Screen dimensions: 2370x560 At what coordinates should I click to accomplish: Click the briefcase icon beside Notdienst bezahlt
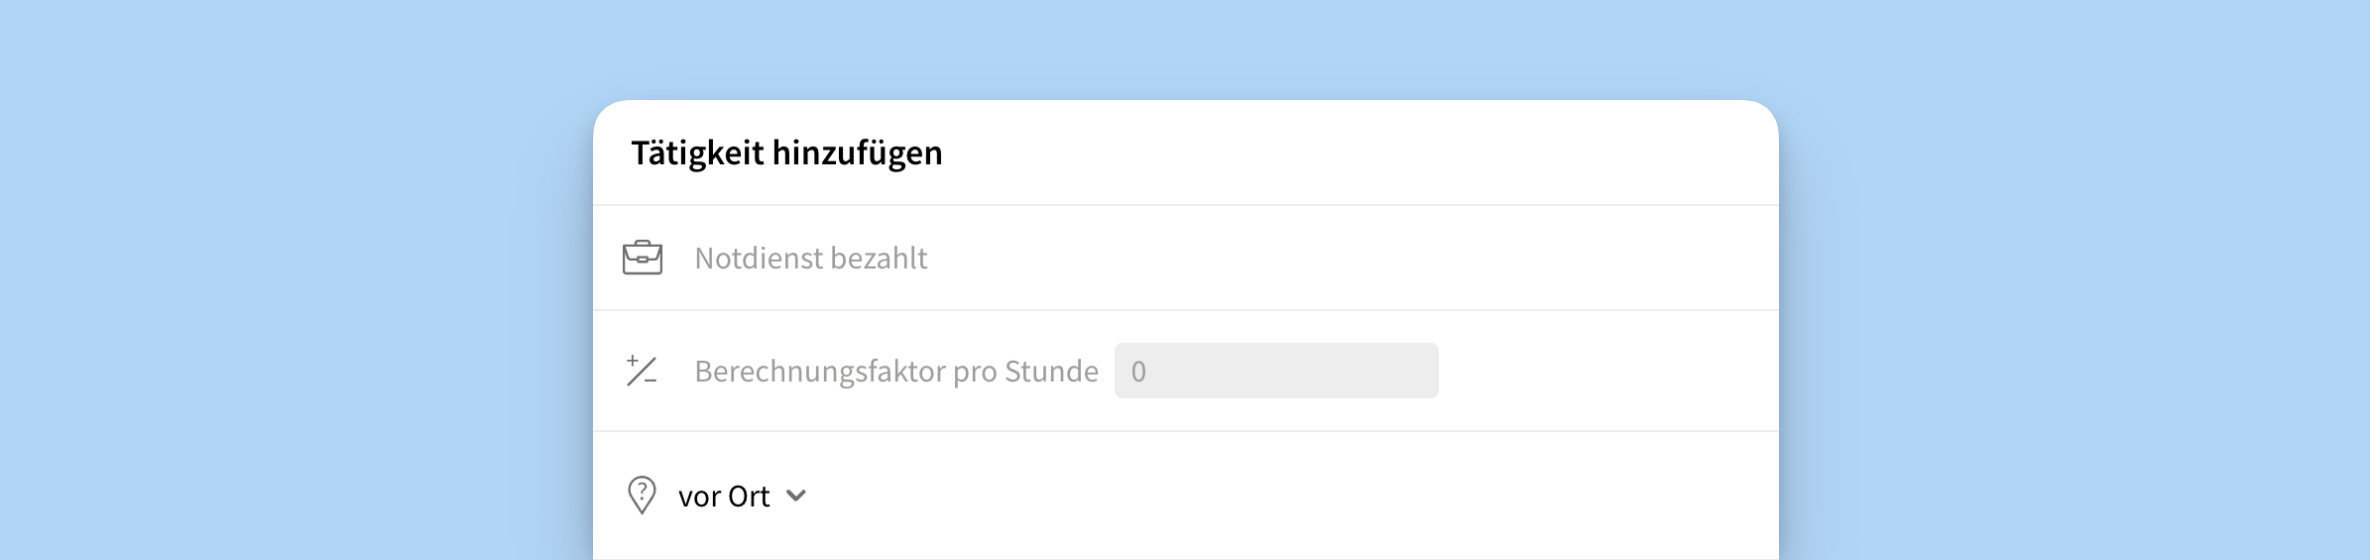(642, 258)
